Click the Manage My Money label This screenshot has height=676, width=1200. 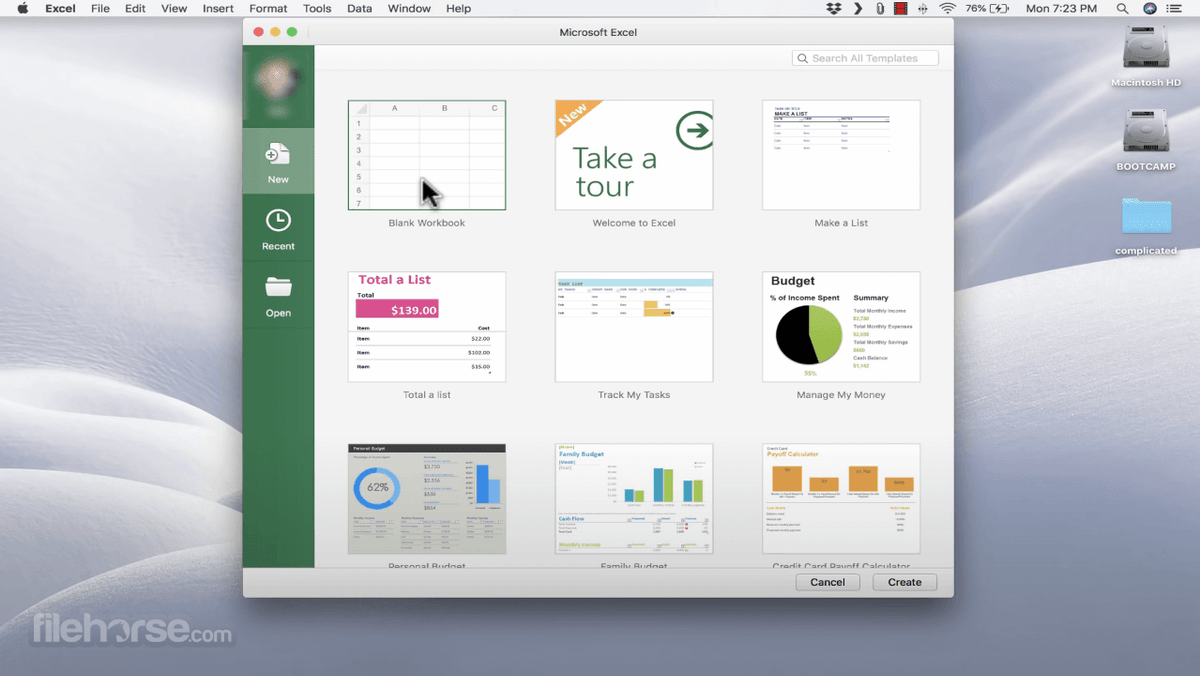[841, 395]
